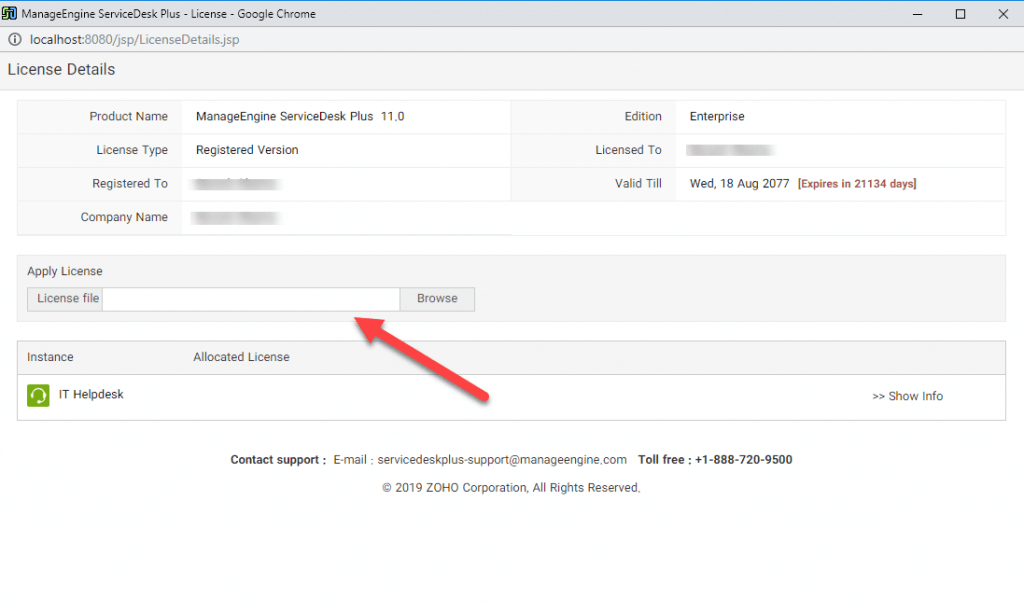Click the License Details page heading
Image resolution: width=1024 pixels, height=612 pixels.
coord(61,69)
